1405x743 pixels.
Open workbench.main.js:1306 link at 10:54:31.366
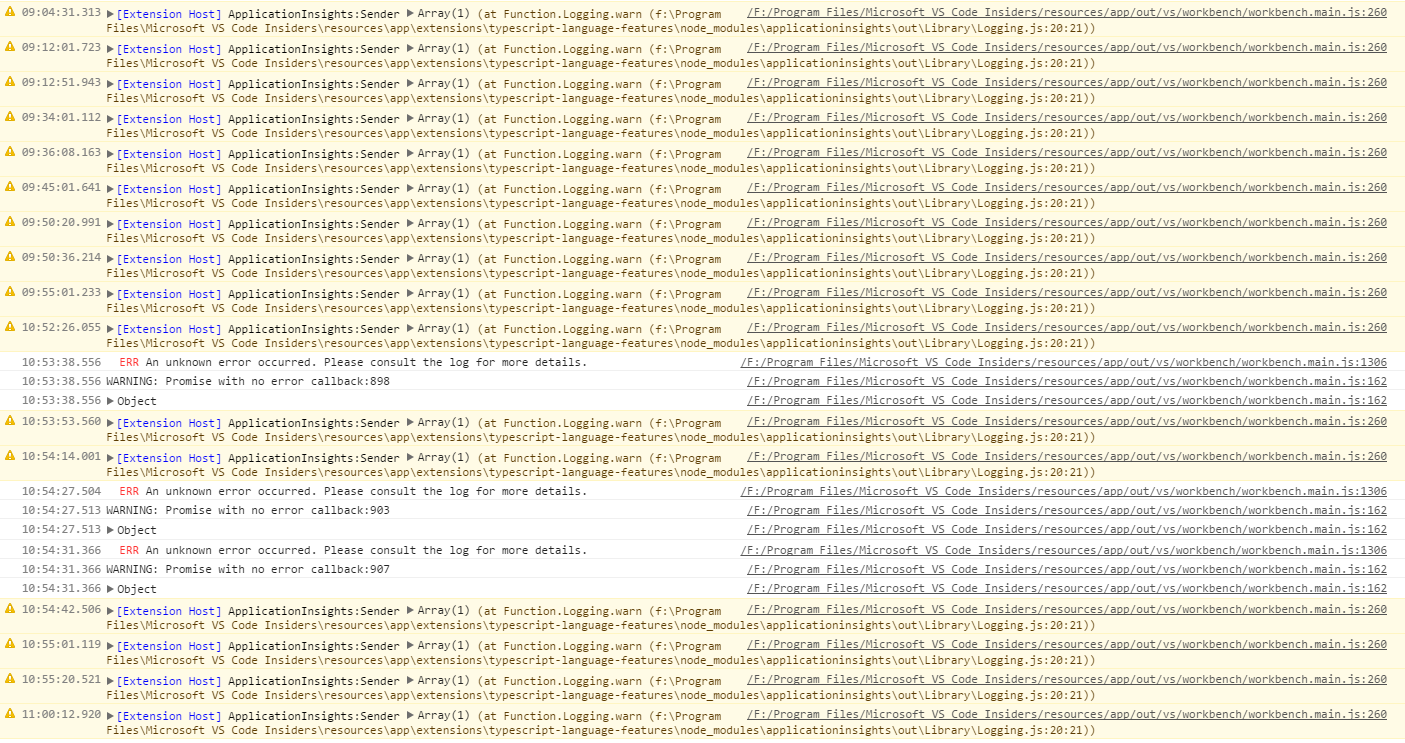[1064, 550]
